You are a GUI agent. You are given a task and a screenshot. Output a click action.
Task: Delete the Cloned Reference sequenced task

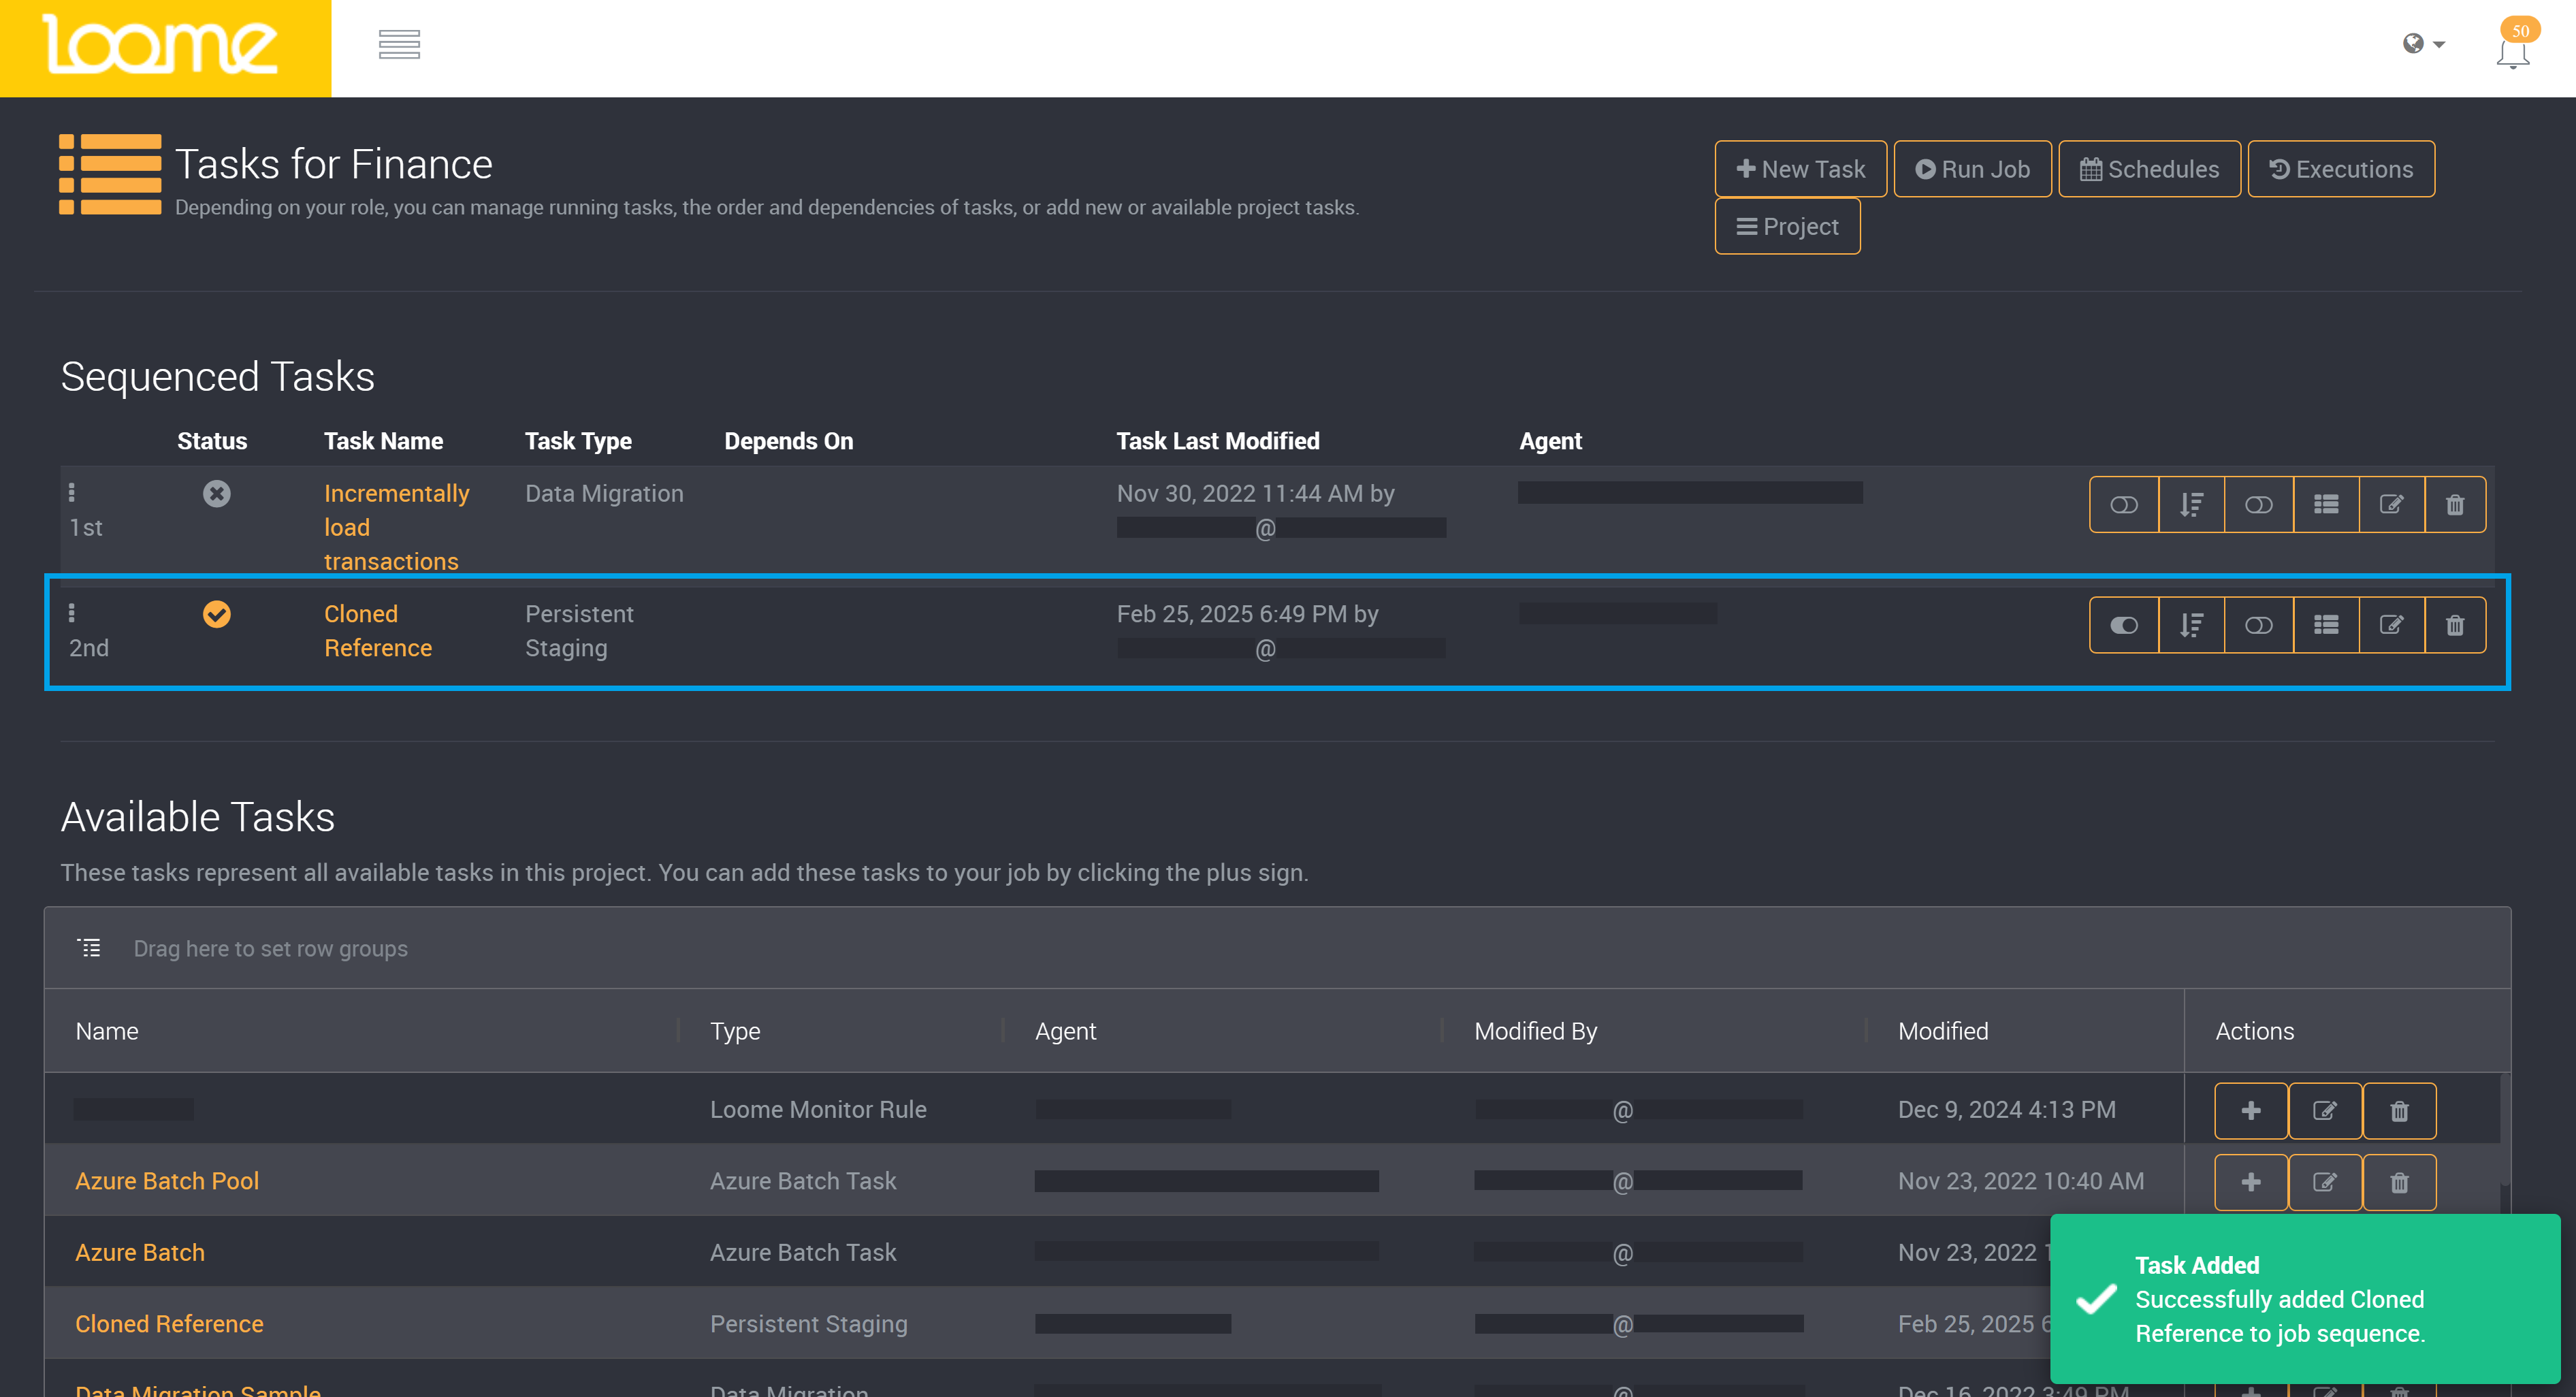[x=2455, y=625]
